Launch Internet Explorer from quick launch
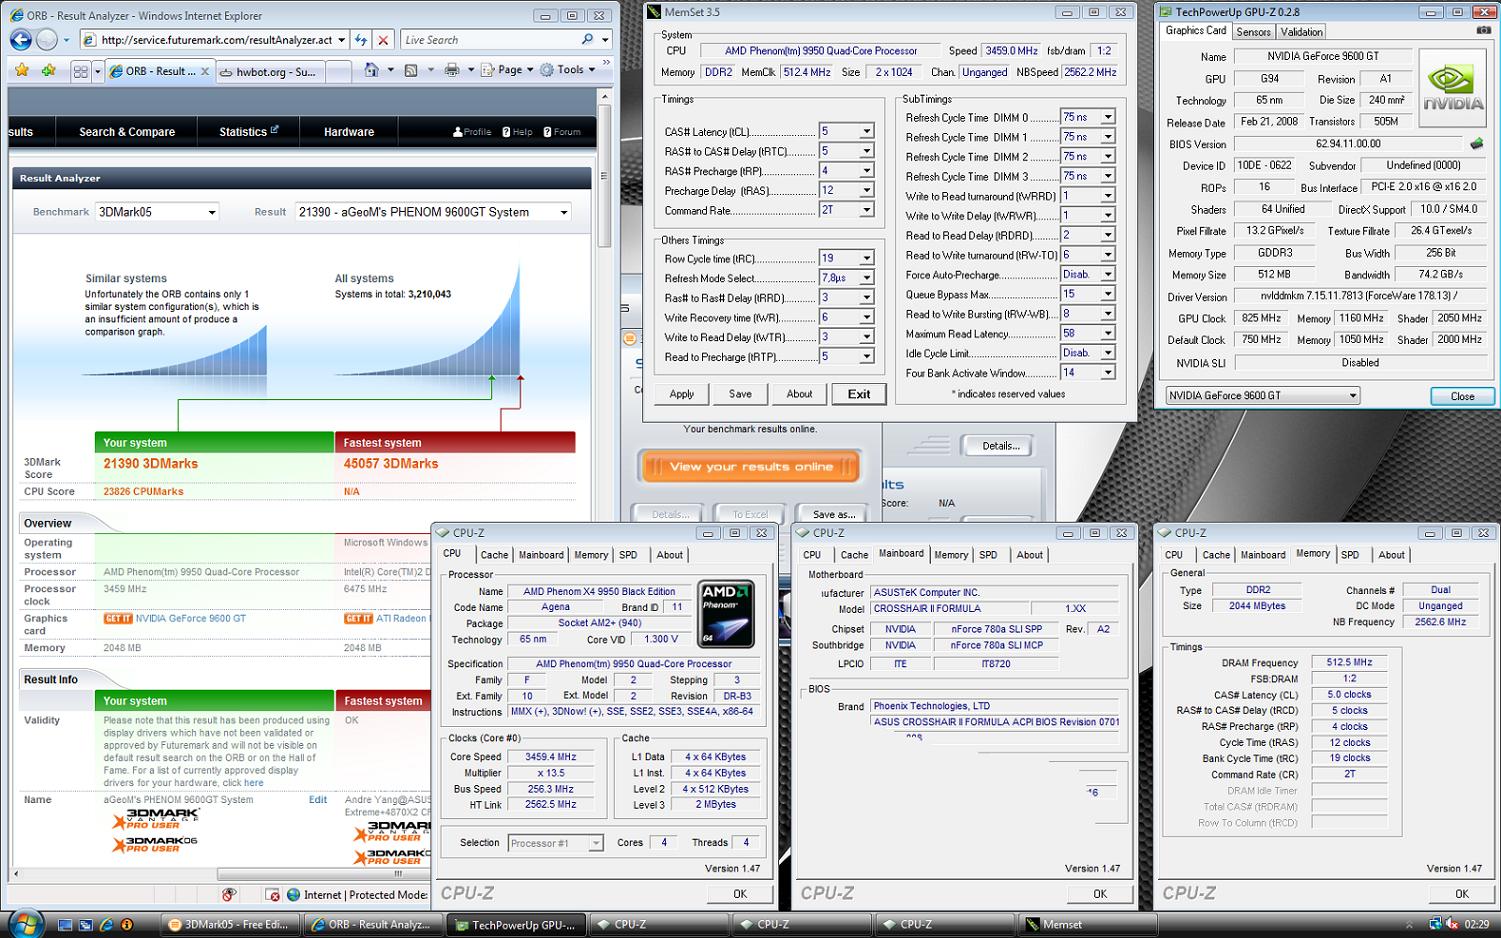 106,925
